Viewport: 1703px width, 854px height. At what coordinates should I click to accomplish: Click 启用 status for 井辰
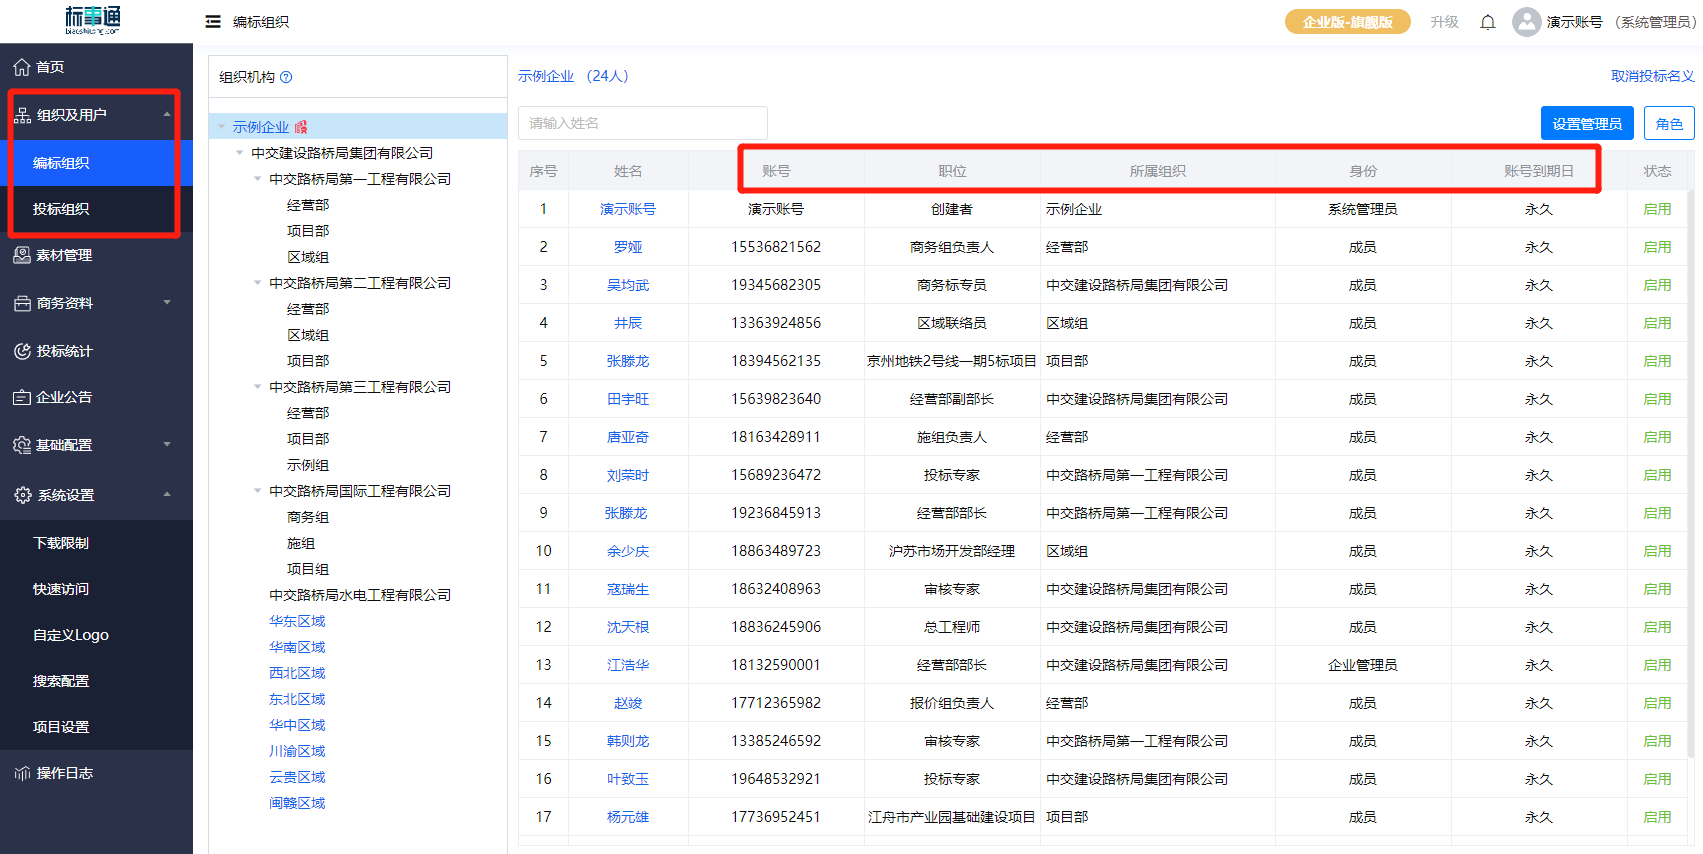(x=1657, y=323)
